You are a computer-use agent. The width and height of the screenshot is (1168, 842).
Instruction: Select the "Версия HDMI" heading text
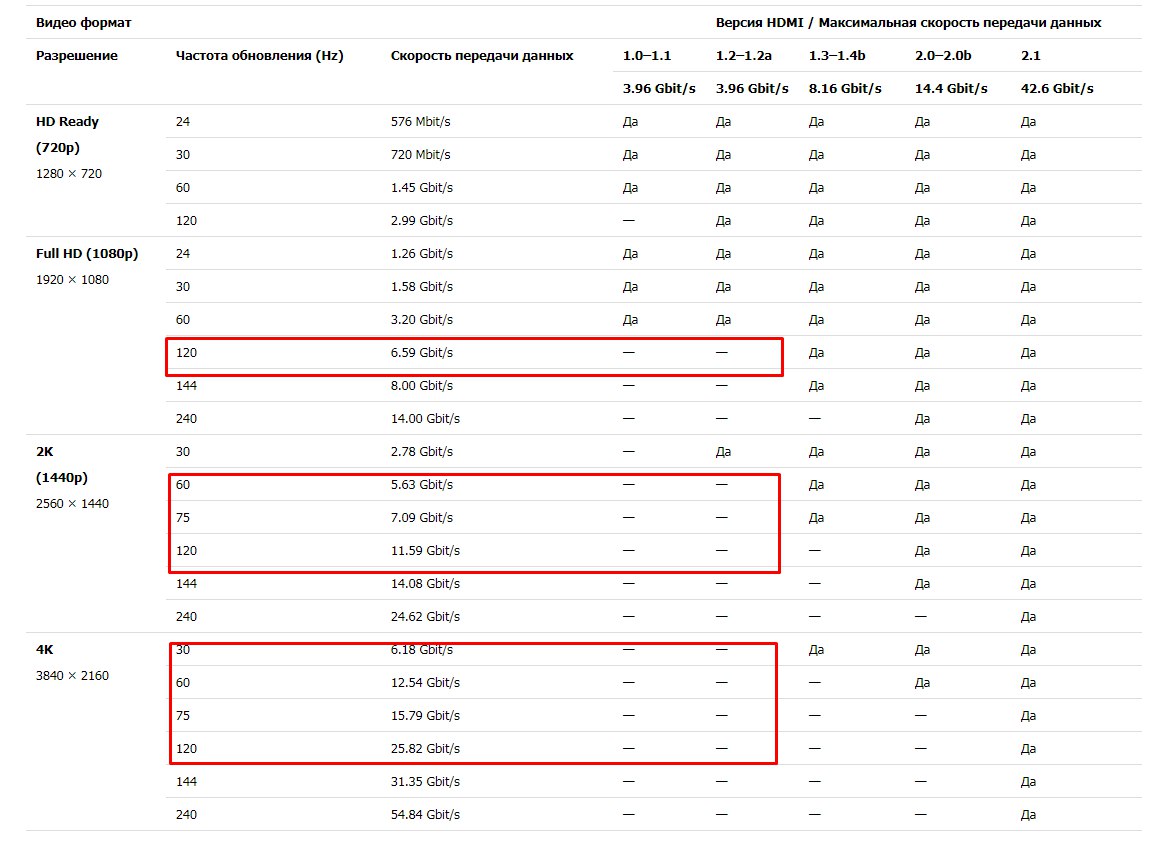(x=760, y=22)
